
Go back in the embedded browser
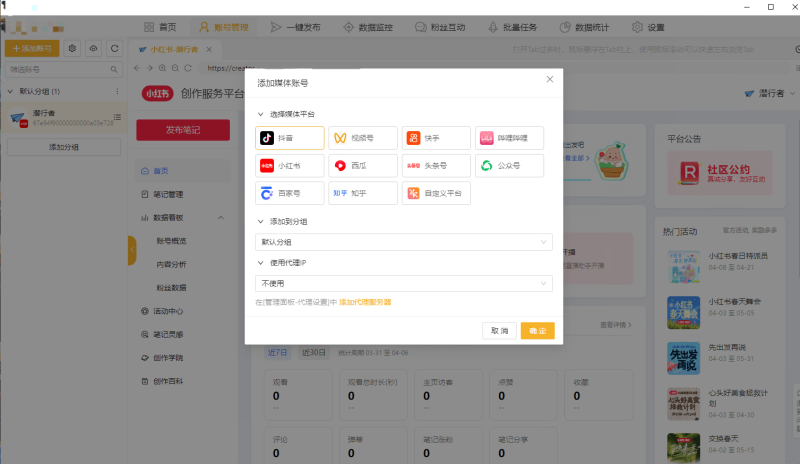137,68
